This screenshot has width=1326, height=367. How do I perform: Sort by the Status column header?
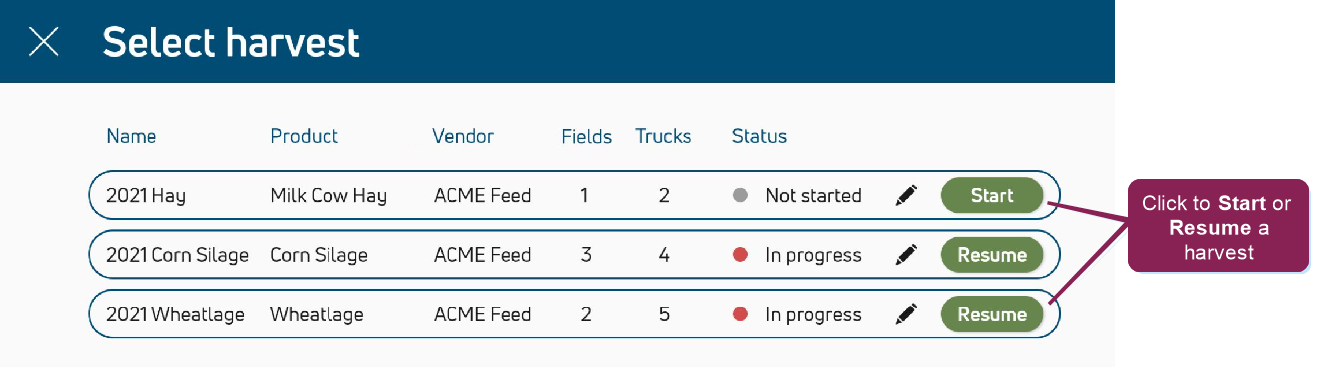(x=759, y=136)
